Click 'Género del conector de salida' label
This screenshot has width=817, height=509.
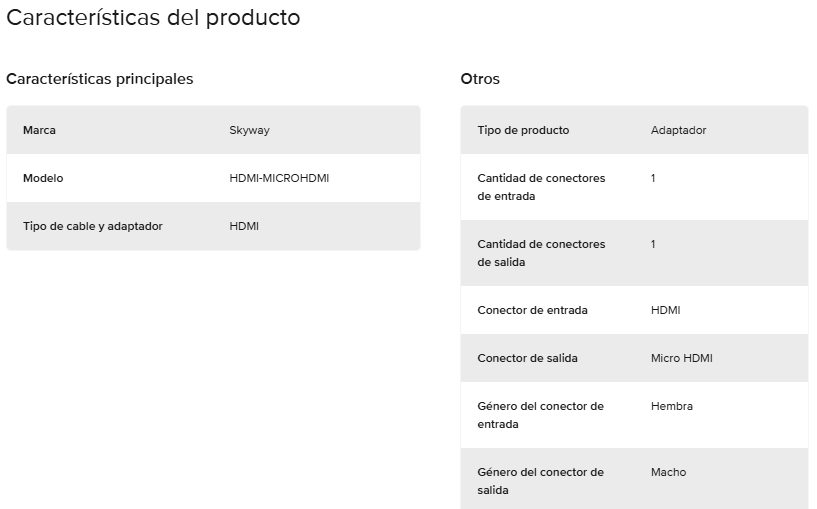point(540,481)
